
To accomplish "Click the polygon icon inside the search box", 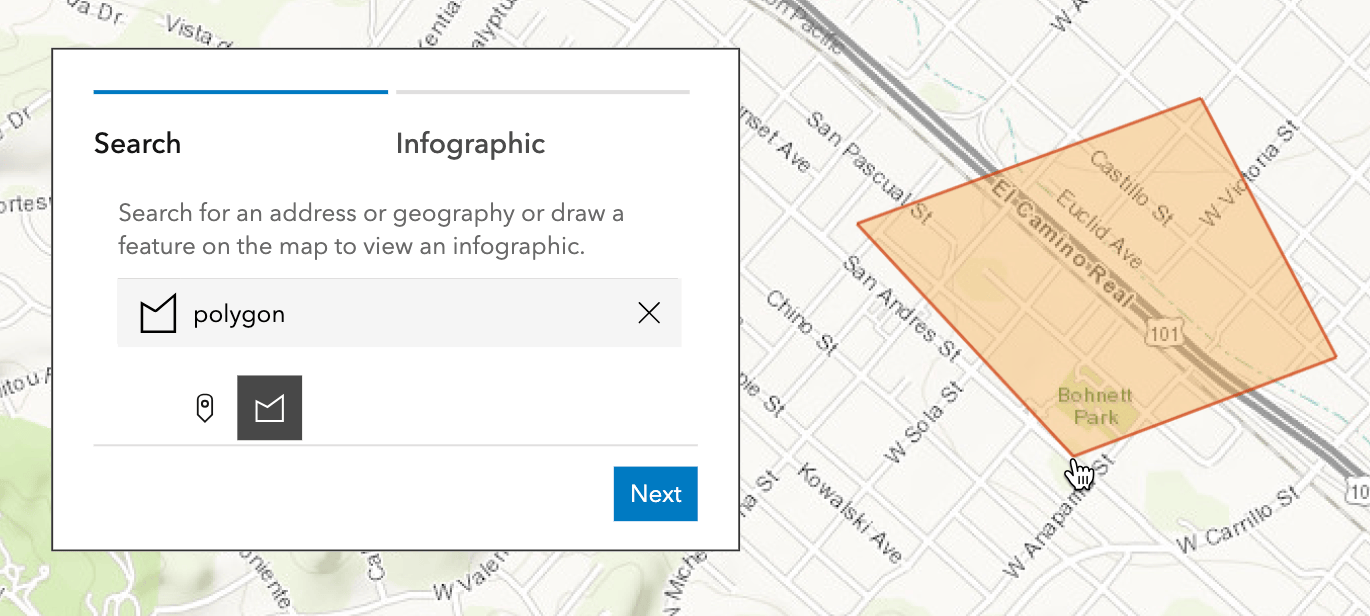I will point(157,313).
